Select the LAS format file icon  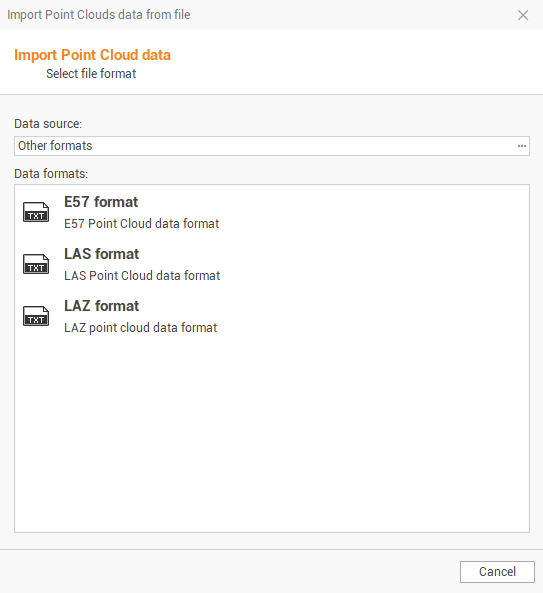tap(36, 264)
